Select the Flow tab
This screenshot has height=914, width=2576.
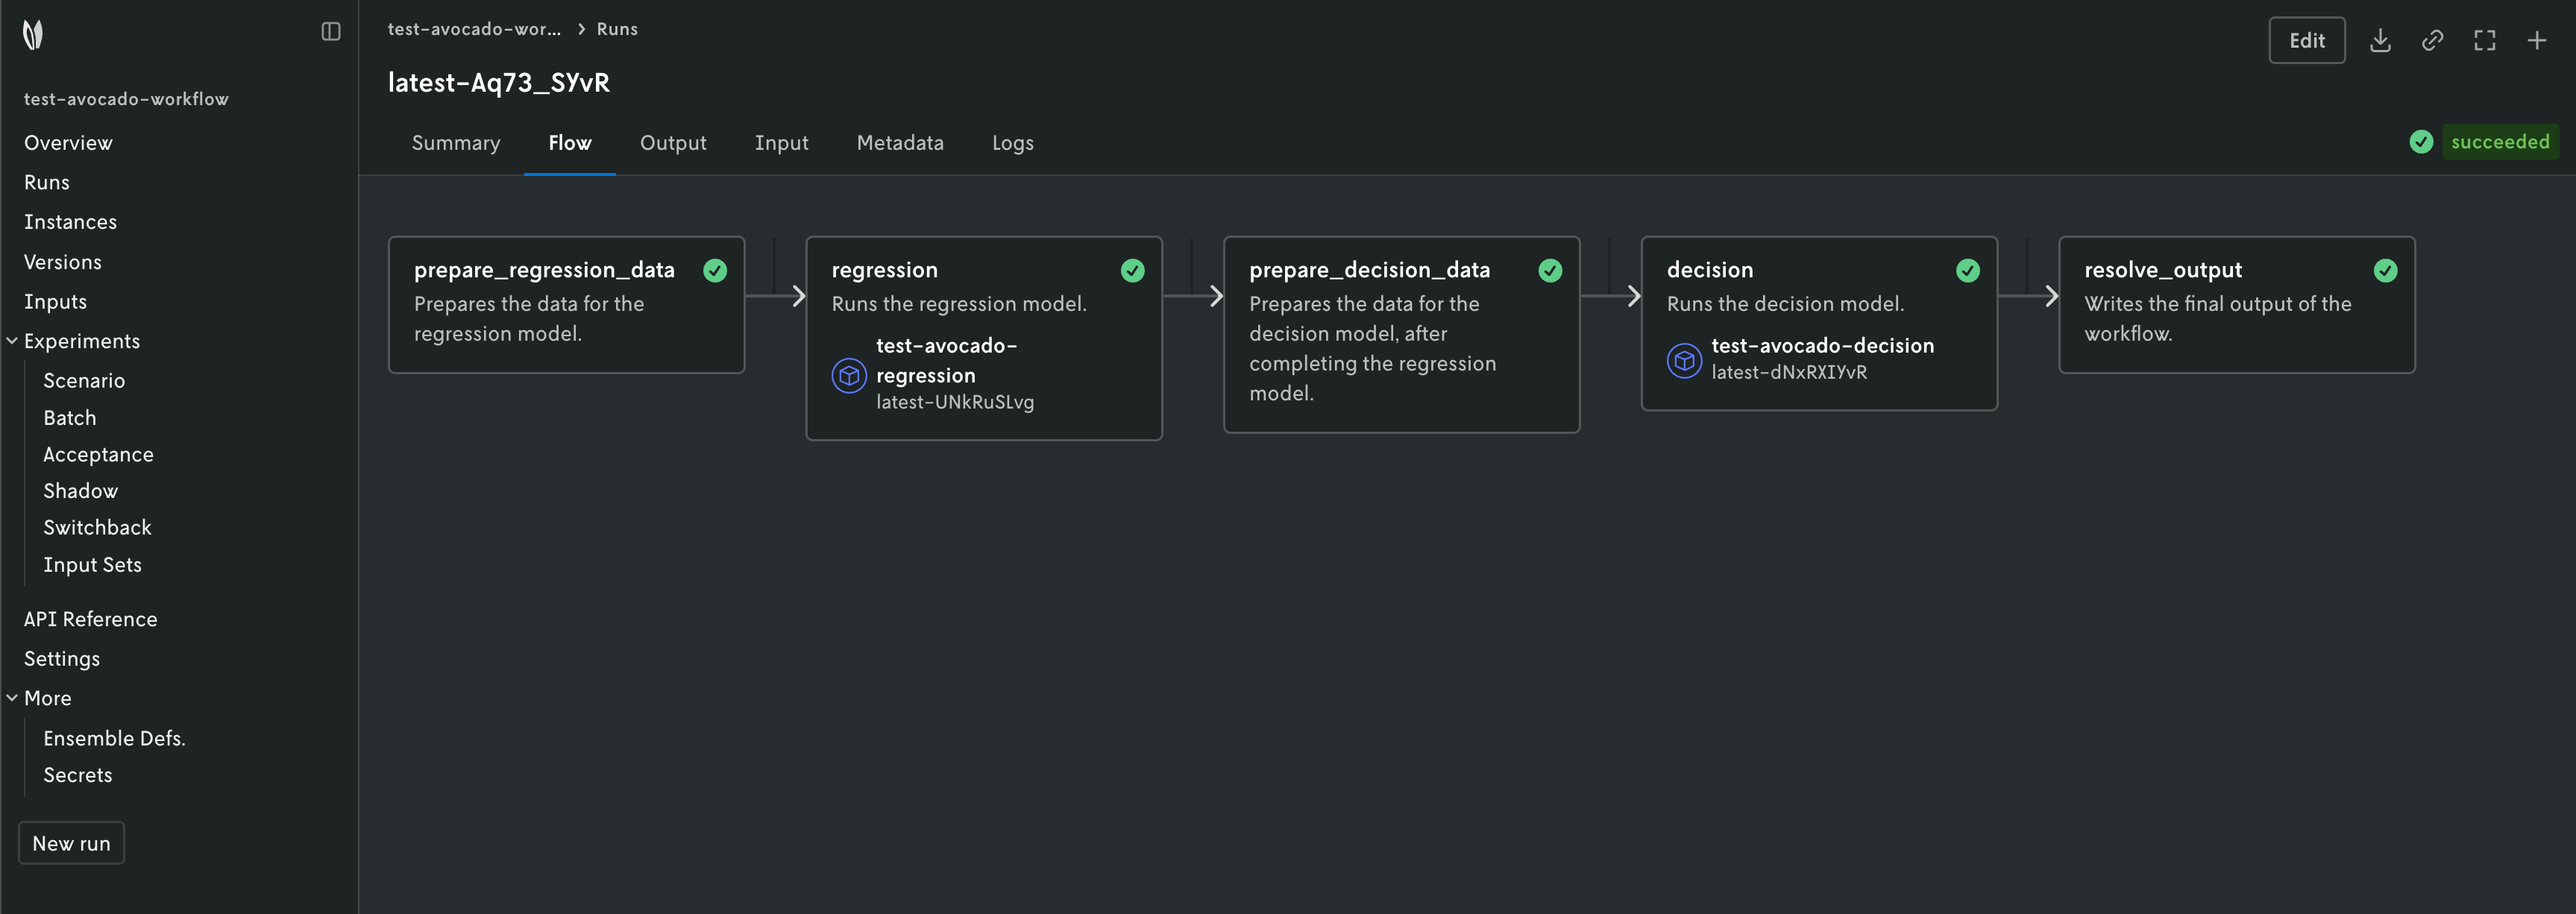tap(570, 143)
